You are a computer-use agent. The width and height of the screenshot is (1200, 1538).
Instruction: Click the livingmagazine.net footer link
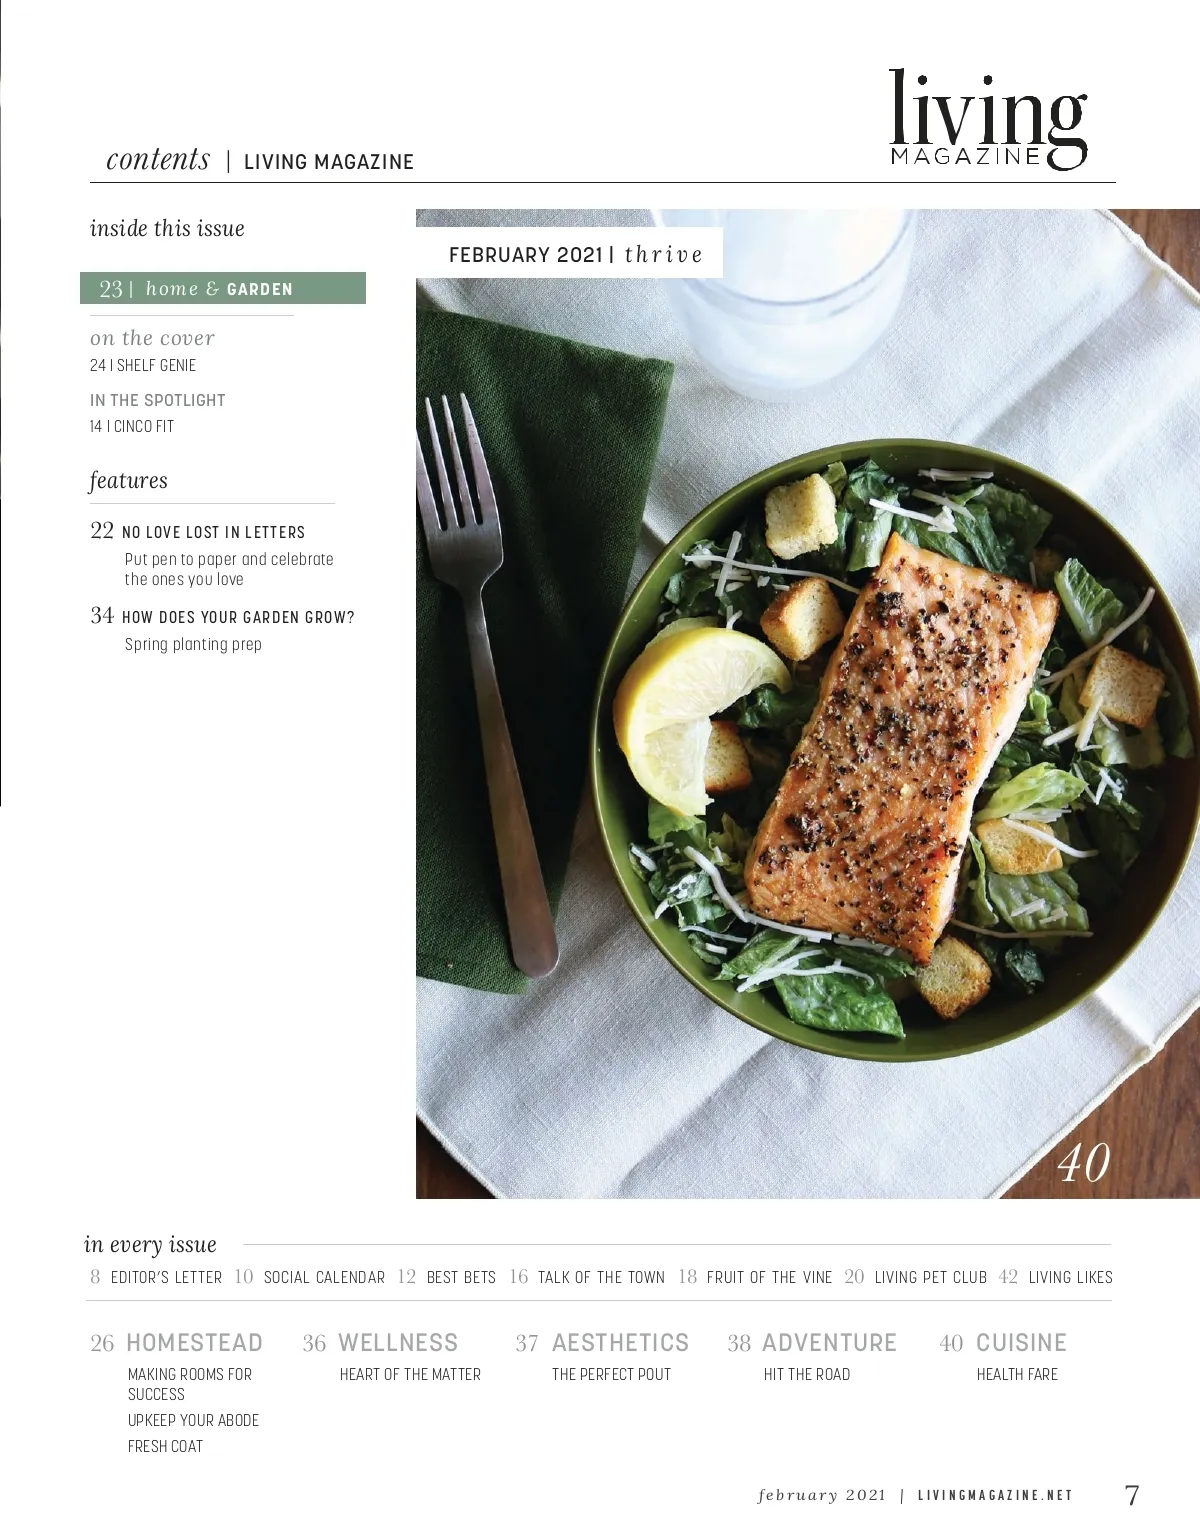click(x=995, y=1496)
